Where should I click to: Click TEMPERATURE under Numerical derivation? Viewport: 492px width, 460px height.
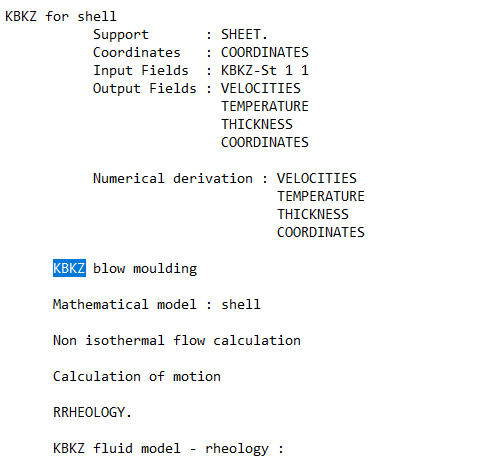321,196
